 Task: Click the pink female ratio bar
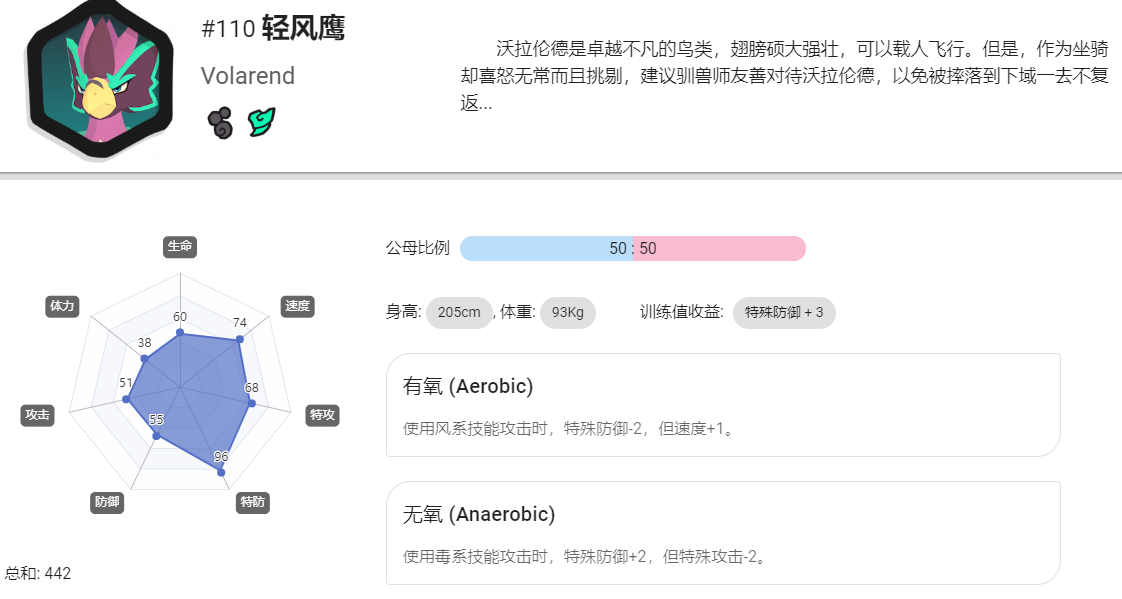[720, 248]
